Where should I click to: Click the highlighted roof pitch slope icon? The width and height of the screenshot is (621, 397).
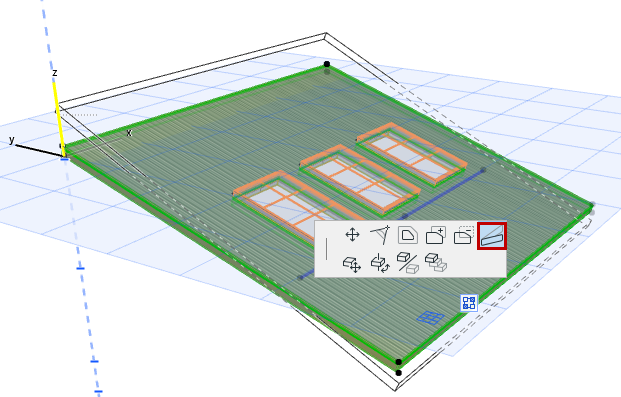coord(492,236)
